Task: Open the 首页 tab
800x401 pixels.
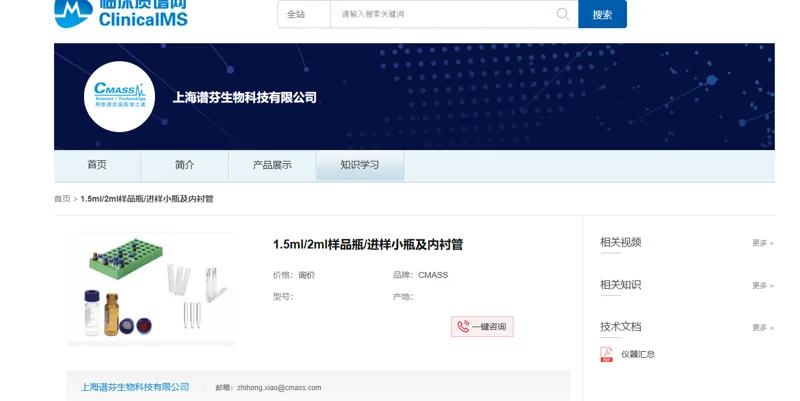Action: [97, 165]
